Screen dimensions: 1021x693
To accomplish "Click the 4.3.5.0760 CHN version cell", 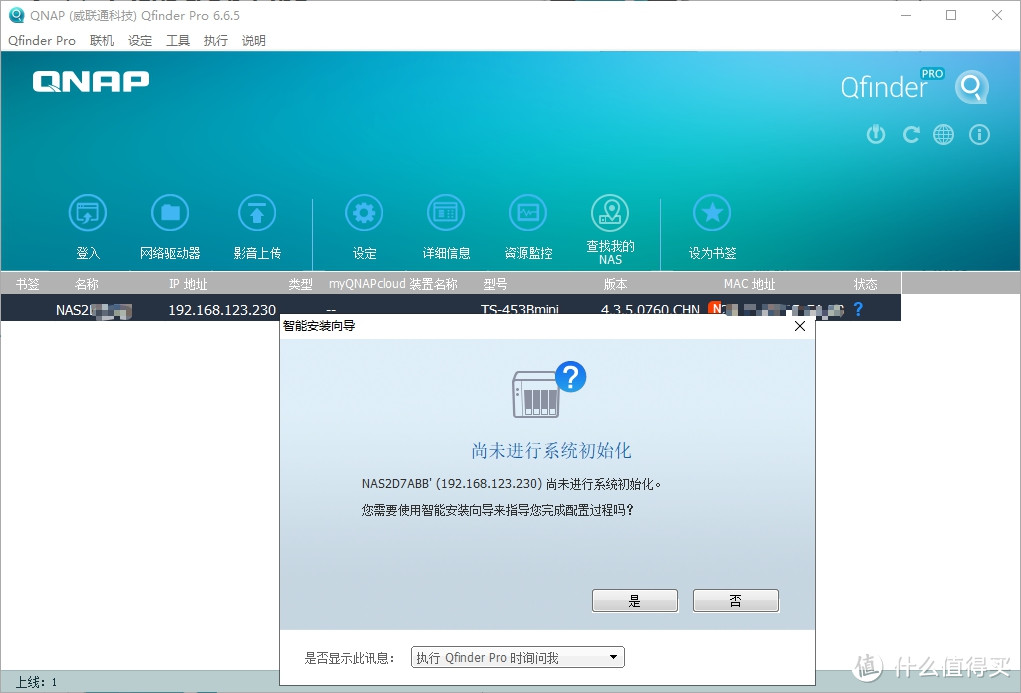I will [x=650, y=309].
